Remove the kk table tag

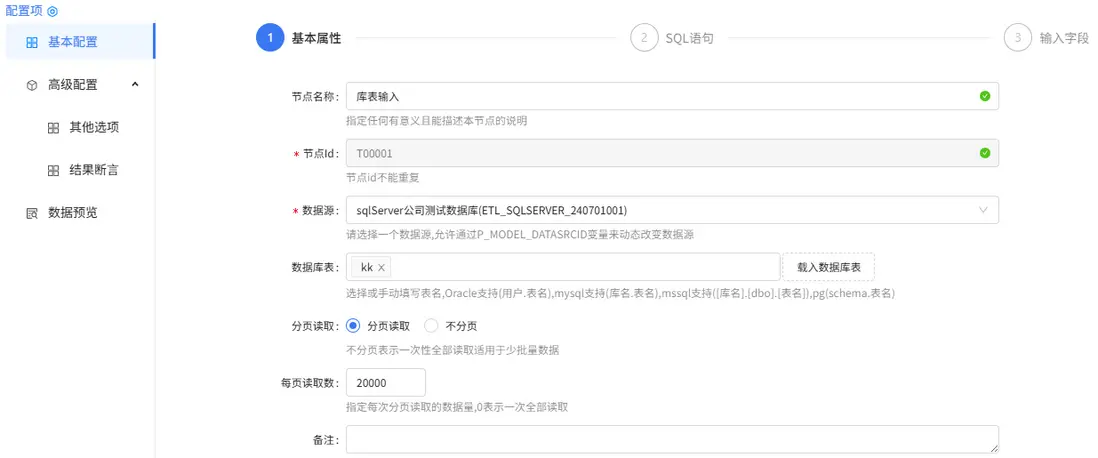pos(381,268)
